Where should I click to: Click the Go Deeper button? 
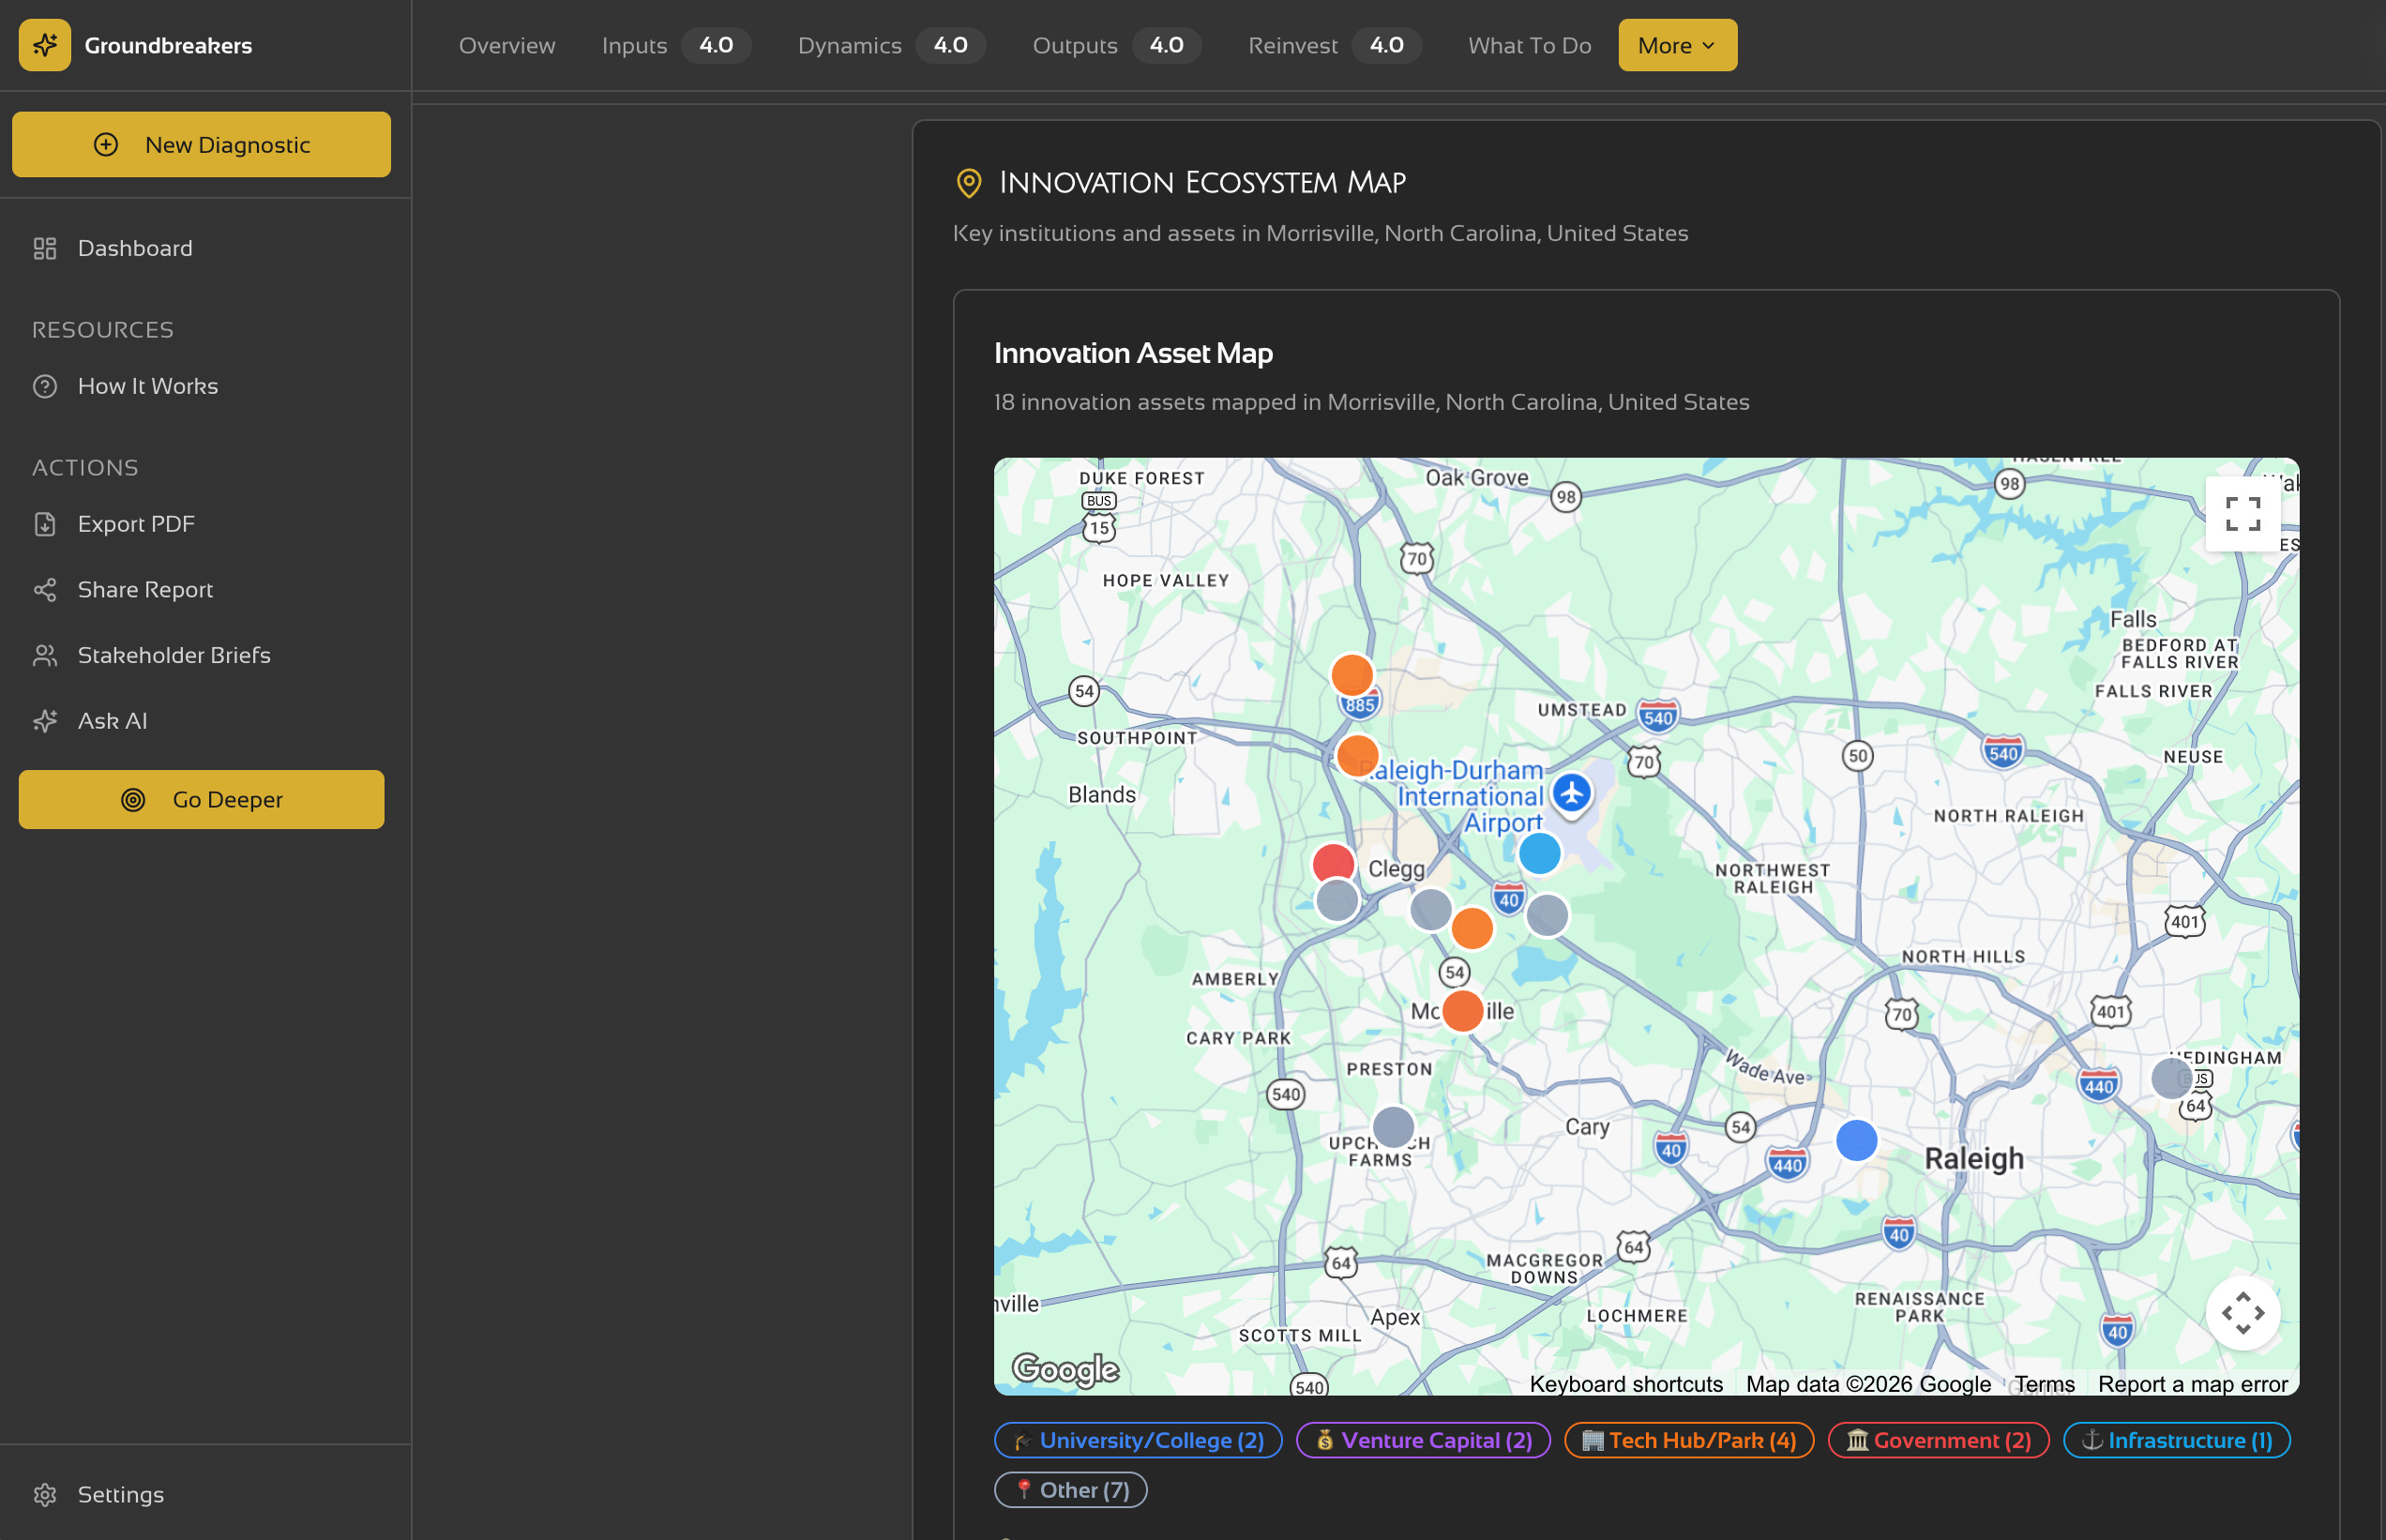[201, 799]
